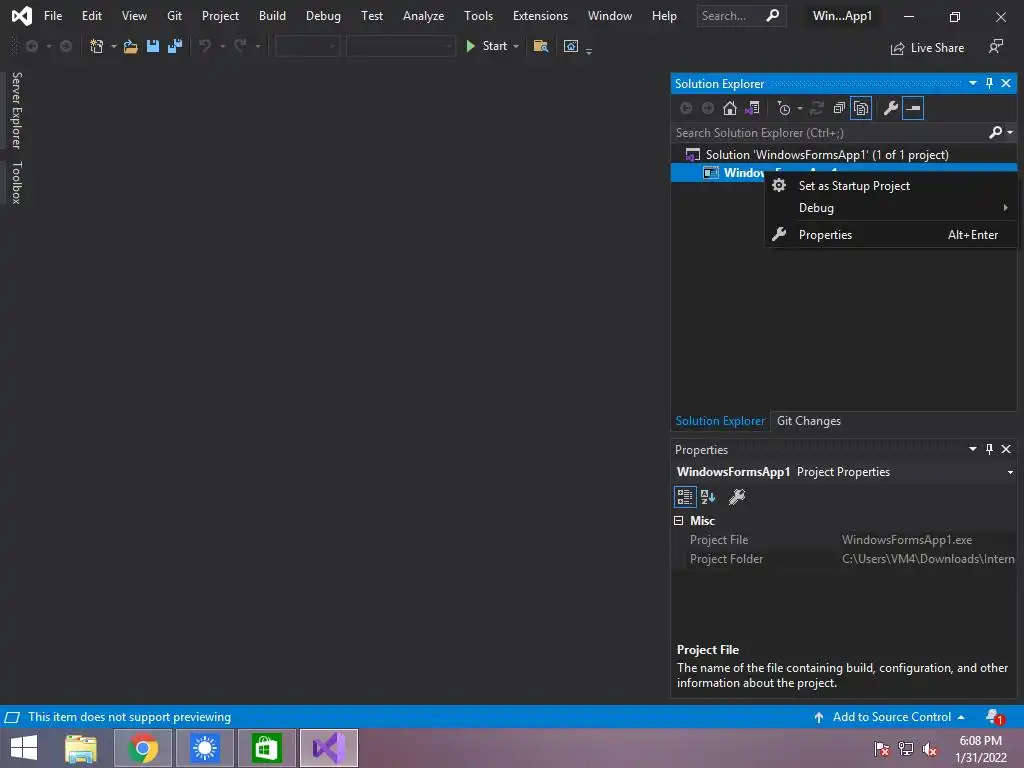
Task: Click the Alphabetical sort icon in Properties
Action: tap(708, 497)
